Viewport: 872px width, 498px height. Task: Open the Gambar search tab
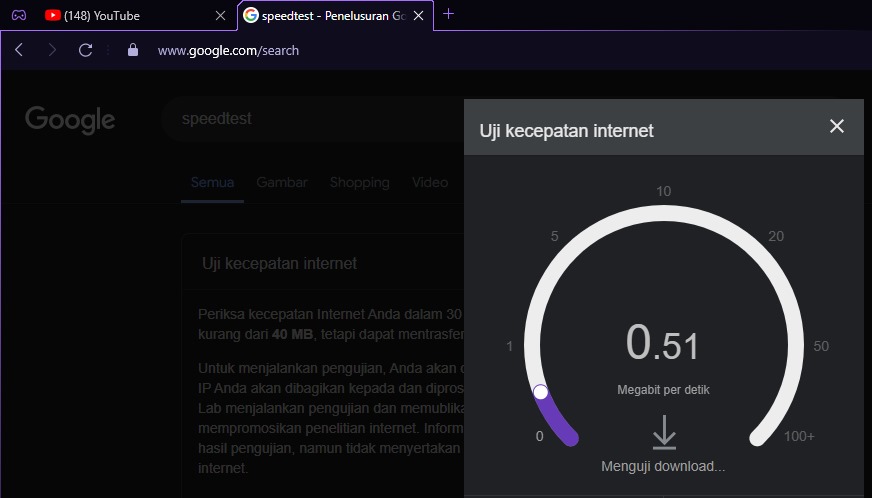pos(282,183)
